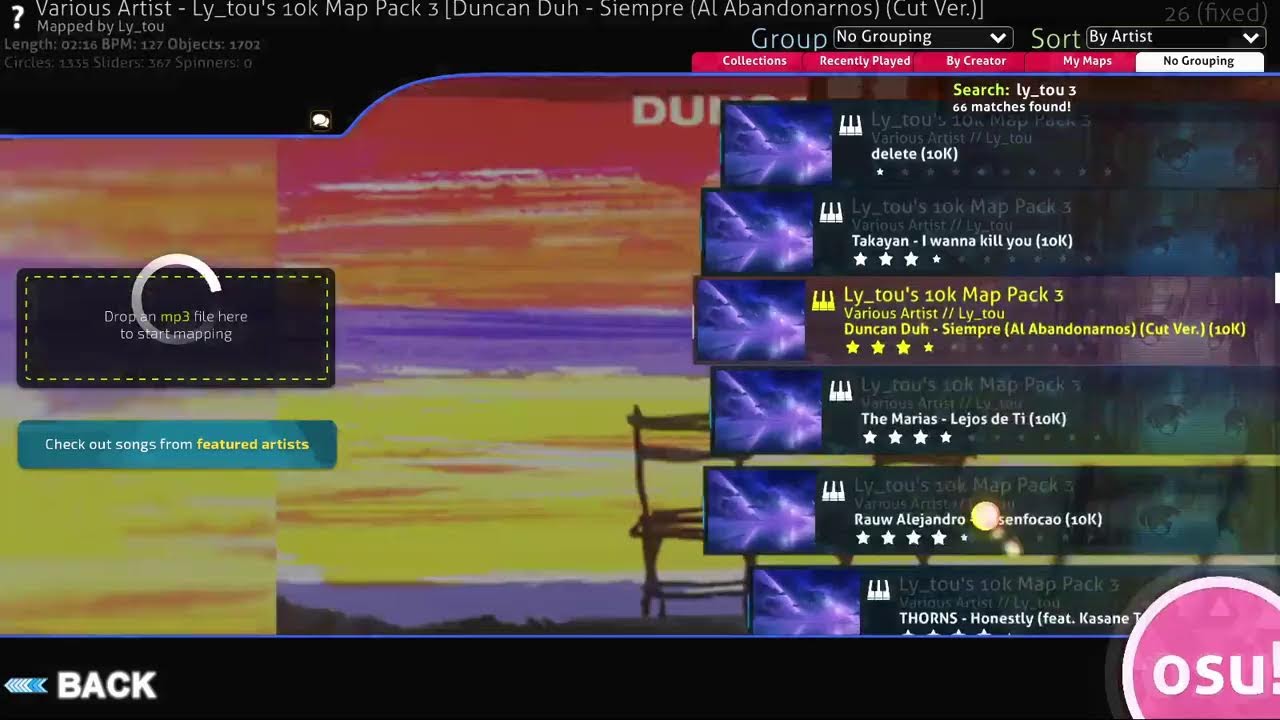This screenshot has width=1280, height=720.
Task: Select Takayan - I wanna kill you (10K)
Action: [990, 231]
